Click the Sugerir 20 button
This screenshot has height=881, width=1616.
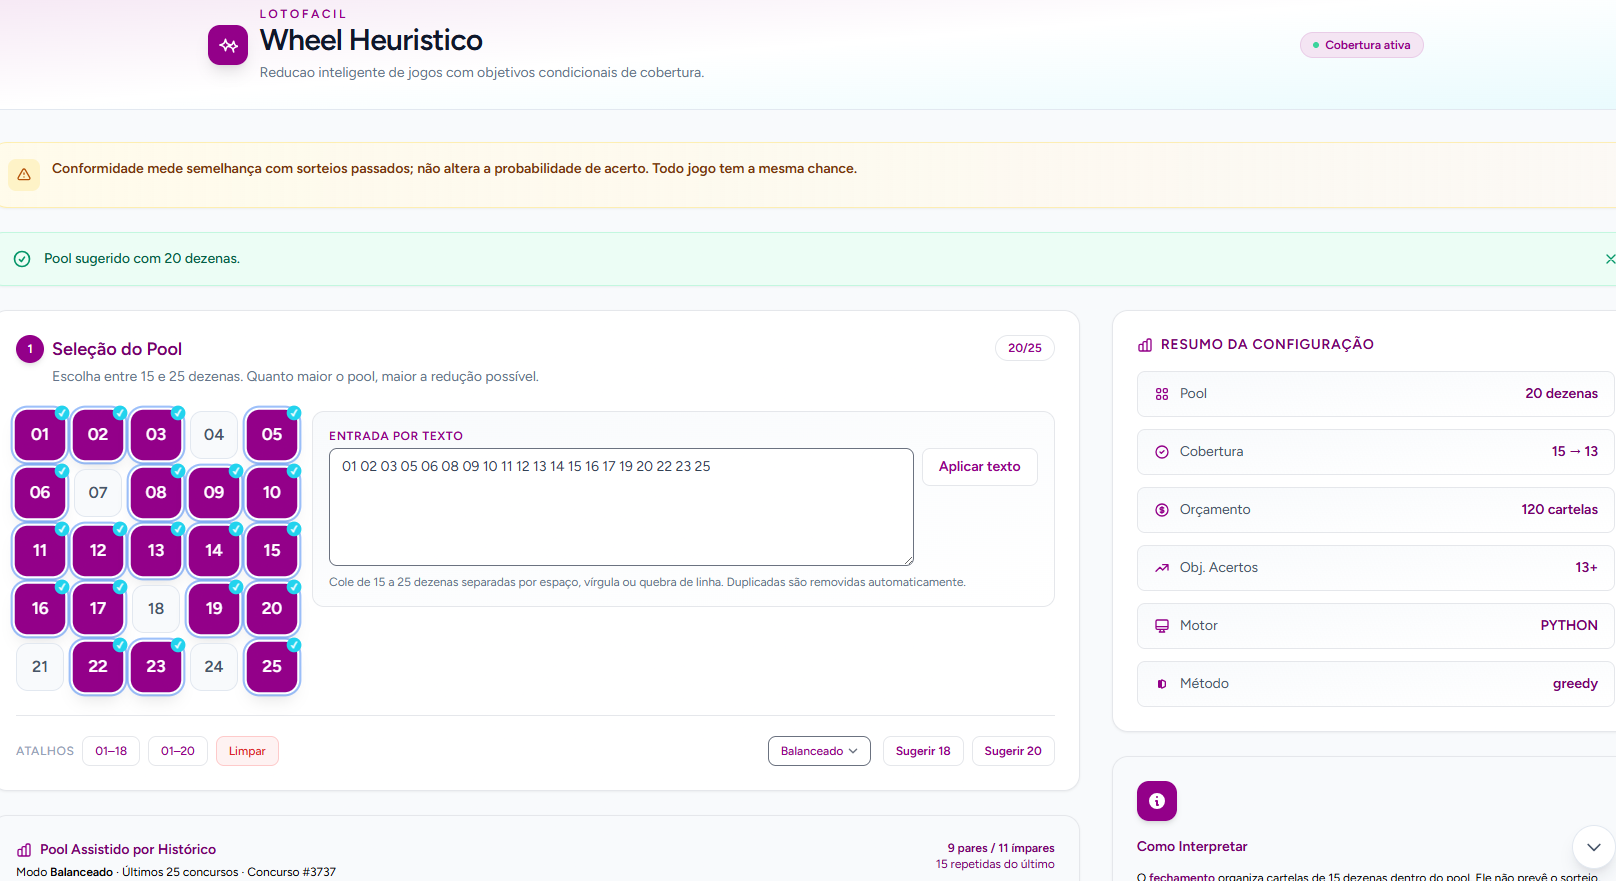[1013, 751]
